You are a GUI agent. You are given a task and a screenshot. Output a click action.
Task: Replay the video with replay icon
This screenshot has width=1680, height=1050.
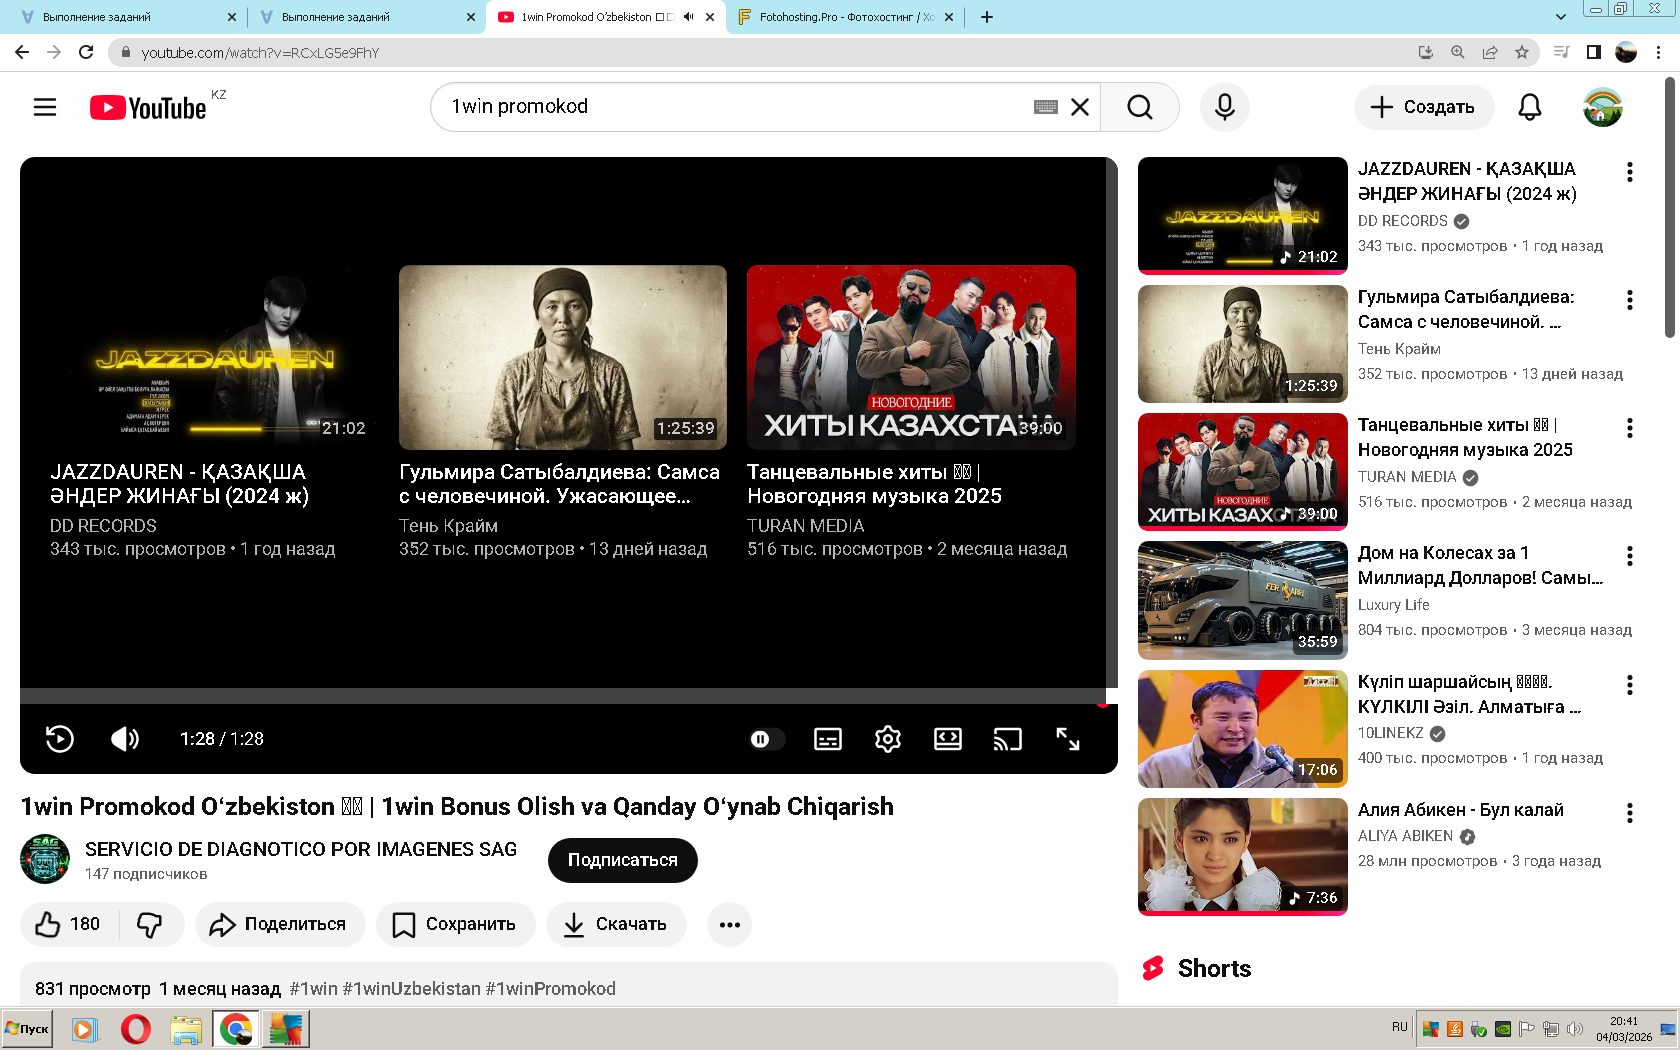[x=60, y=739]
